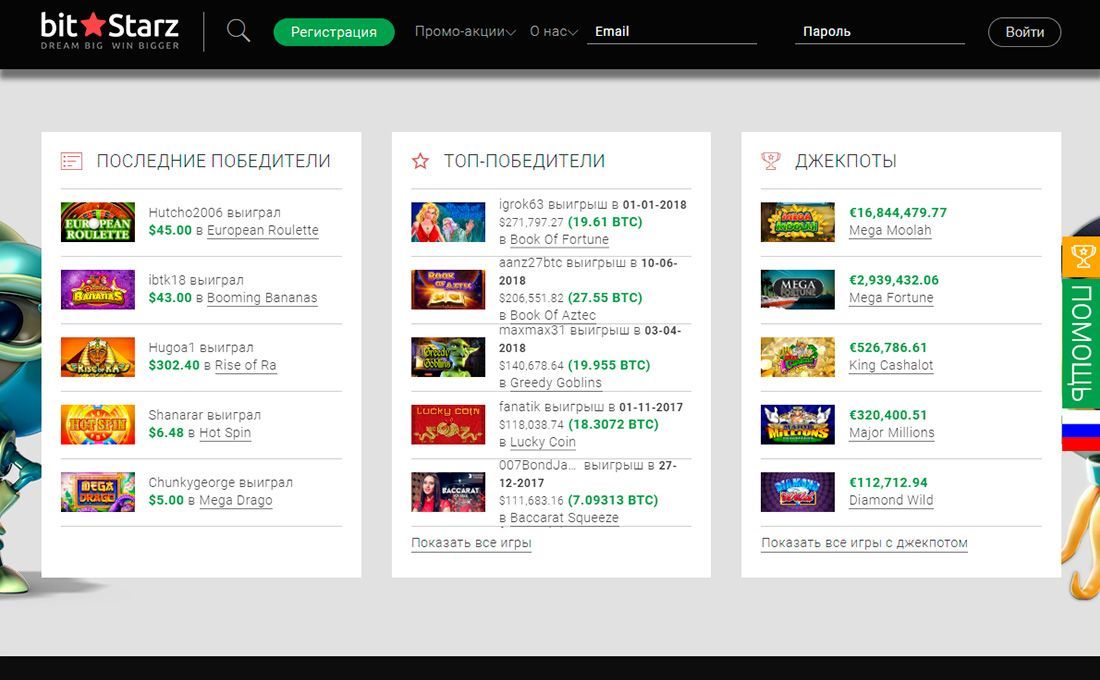Open the Greedy Goblins link
The image size is (1100, 680).
point(556,382)
